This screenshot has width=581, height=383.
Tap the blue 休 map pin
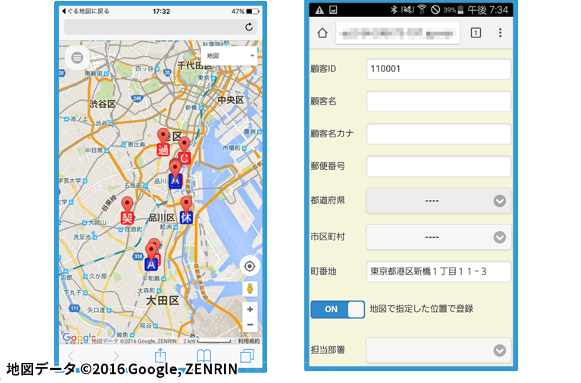tap(186, 210)
